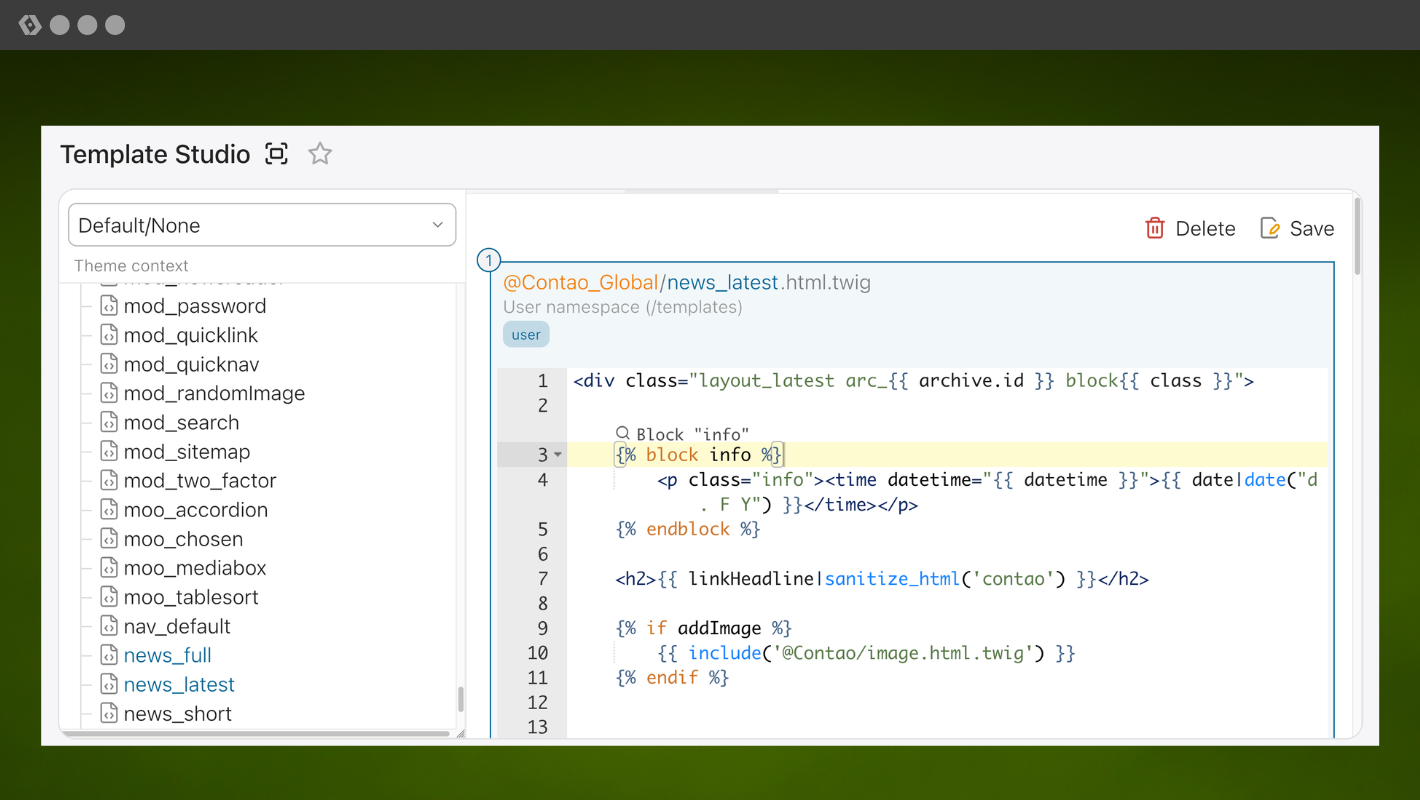1420x800 pixels.
Task: Click the circled number 1 tab badge
Action: pos(489,261)
